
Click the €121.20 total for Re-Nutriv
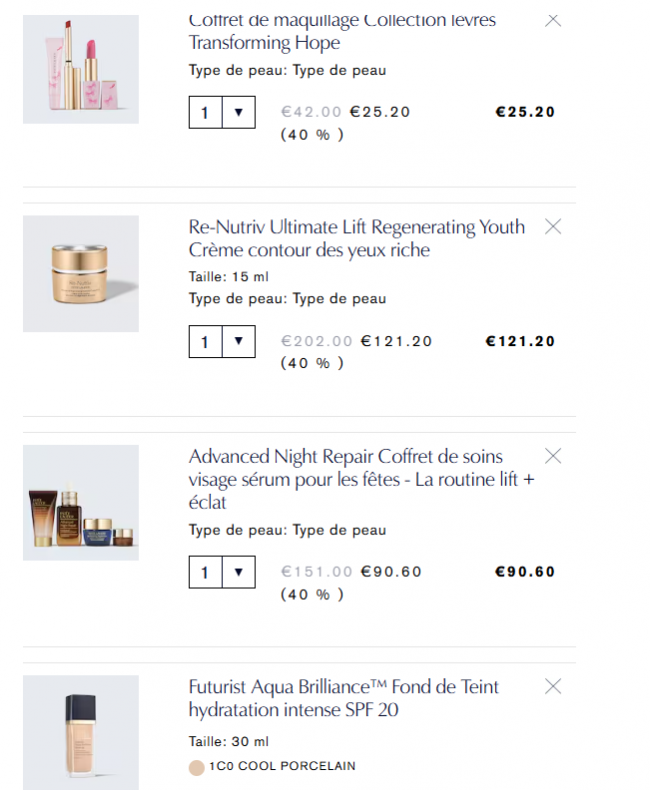tap(520, 342)
